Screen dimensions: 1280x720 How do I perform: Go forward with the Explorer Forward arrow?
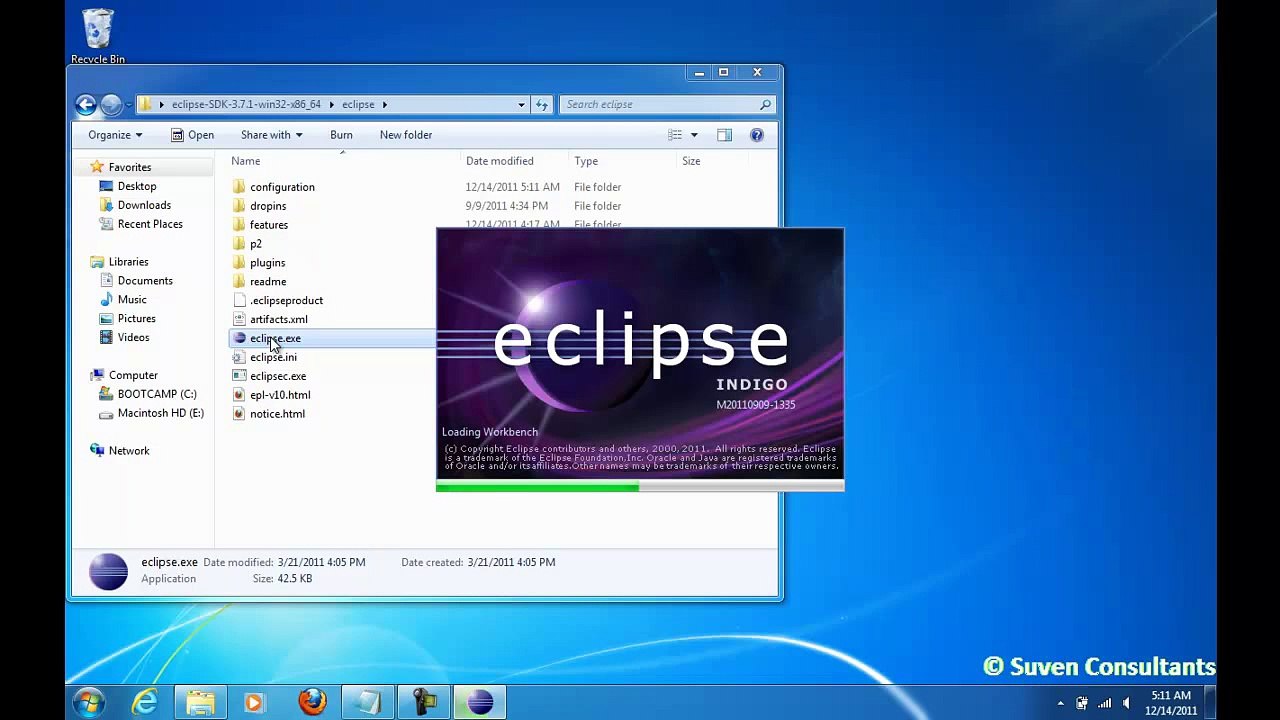(110, 104)
